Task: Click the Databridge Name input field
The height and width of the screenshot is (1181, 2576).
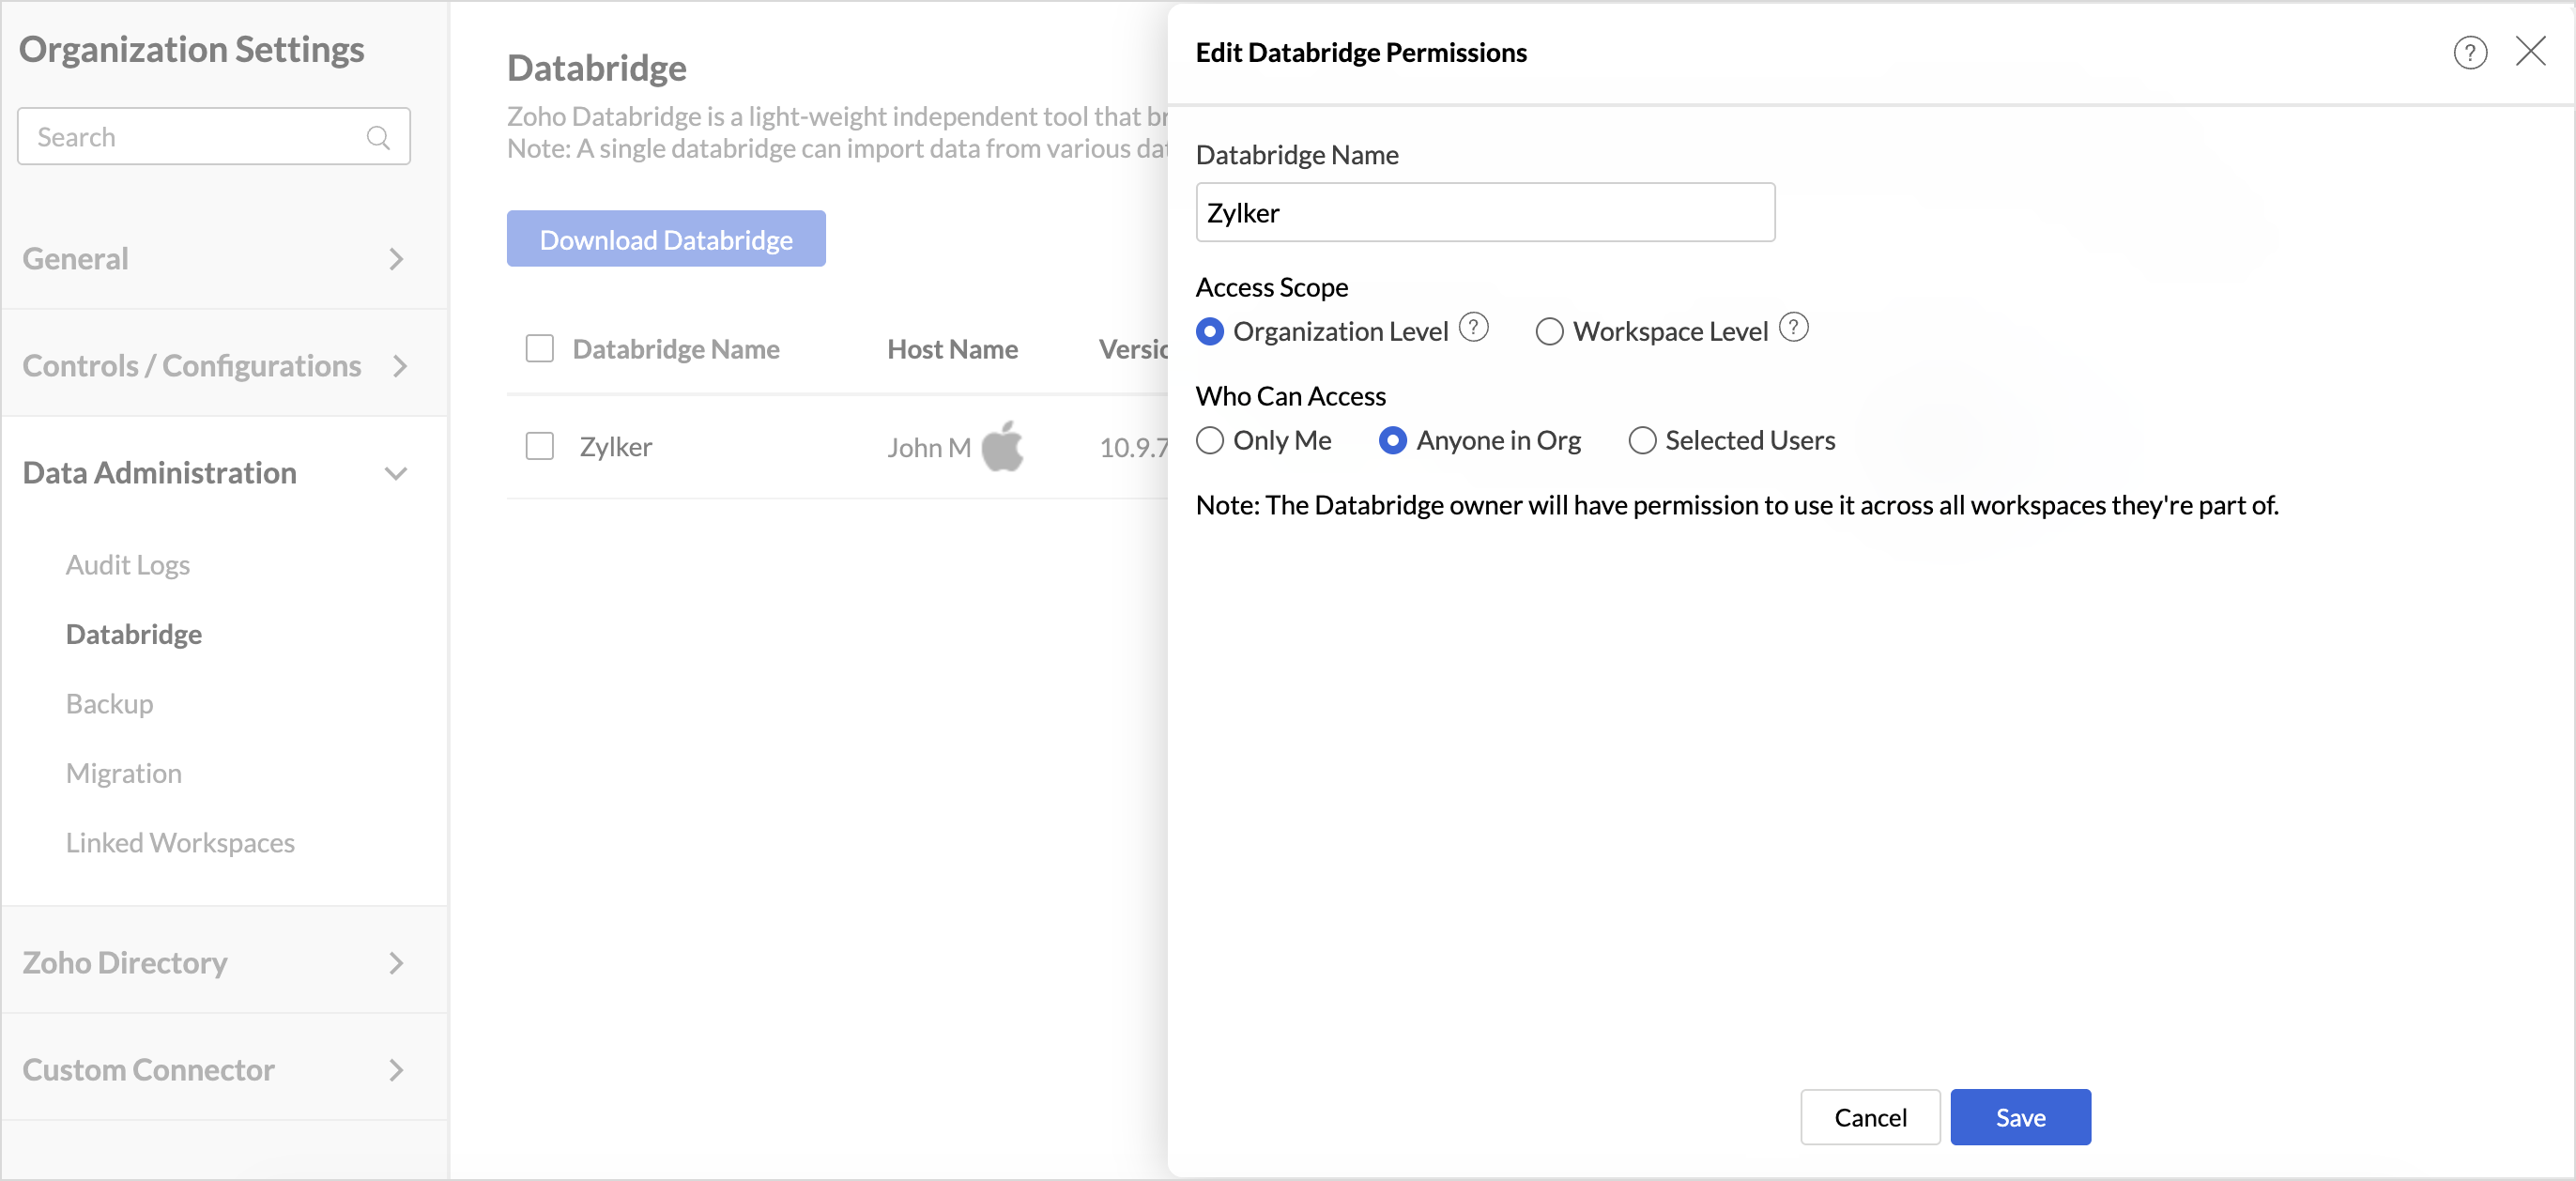Action: coord(1484,212)
